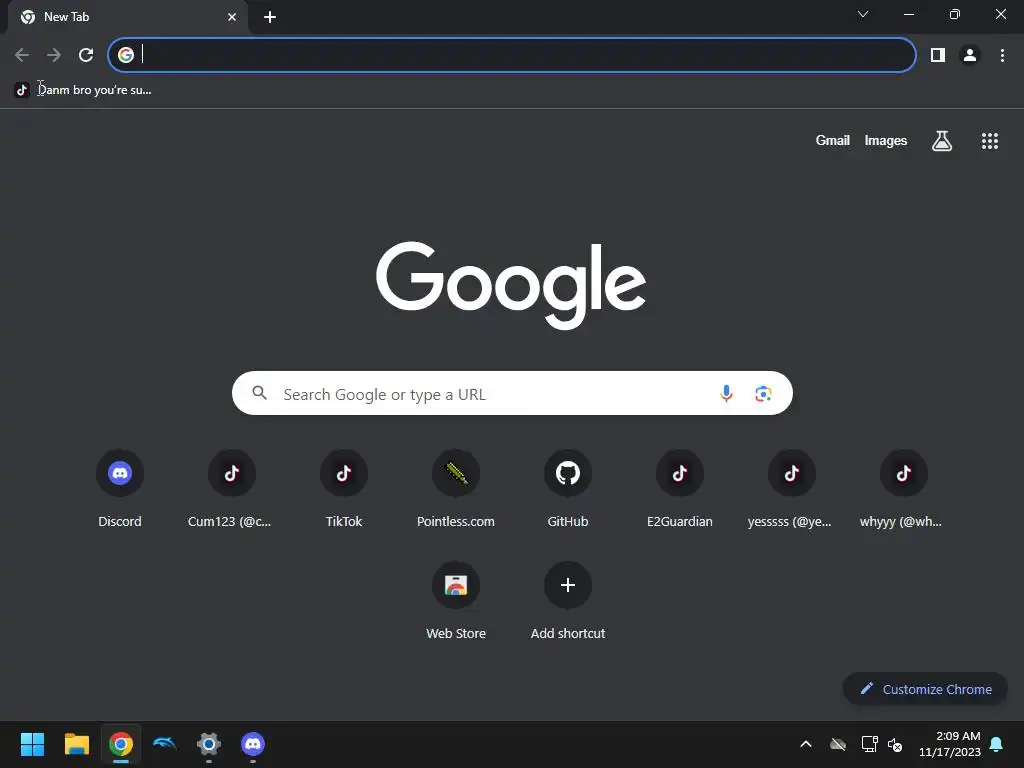Open the 'Danm bro you're su...' bookmark
1024x768 pixels.
[x=83, y=90]
